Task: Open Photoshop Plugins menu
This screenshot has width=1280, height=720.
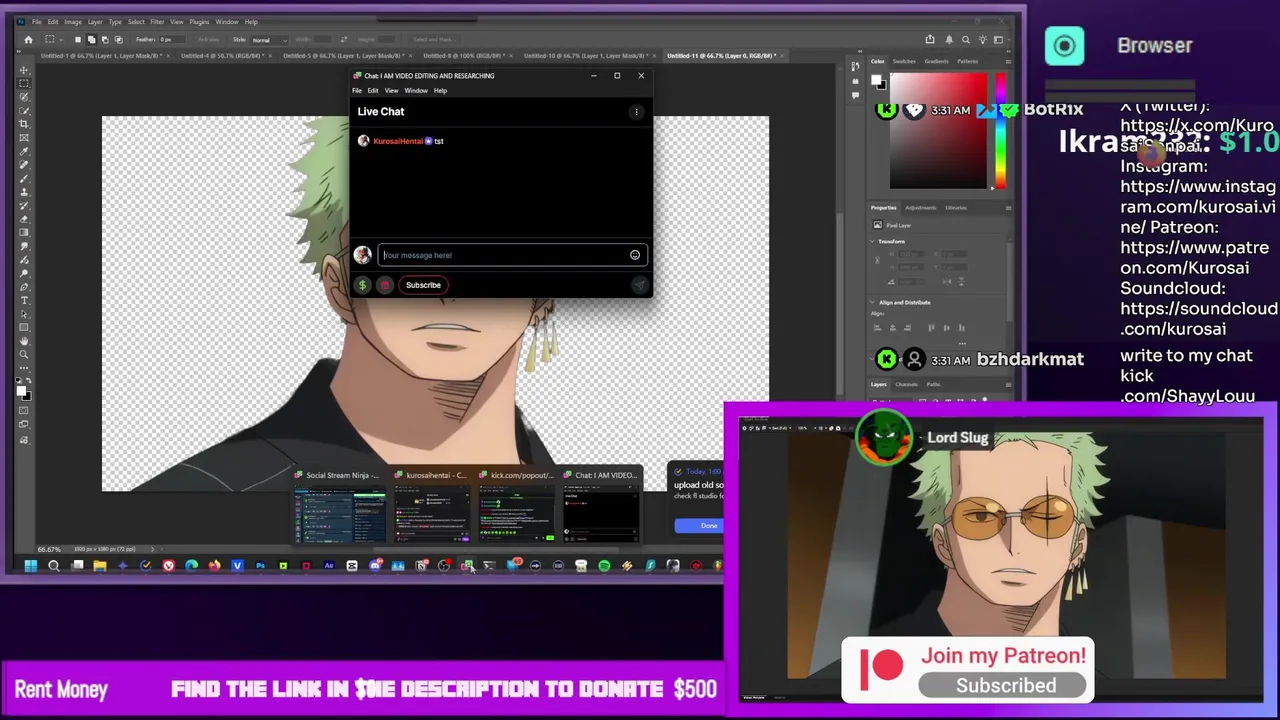Action: [199, 22]
